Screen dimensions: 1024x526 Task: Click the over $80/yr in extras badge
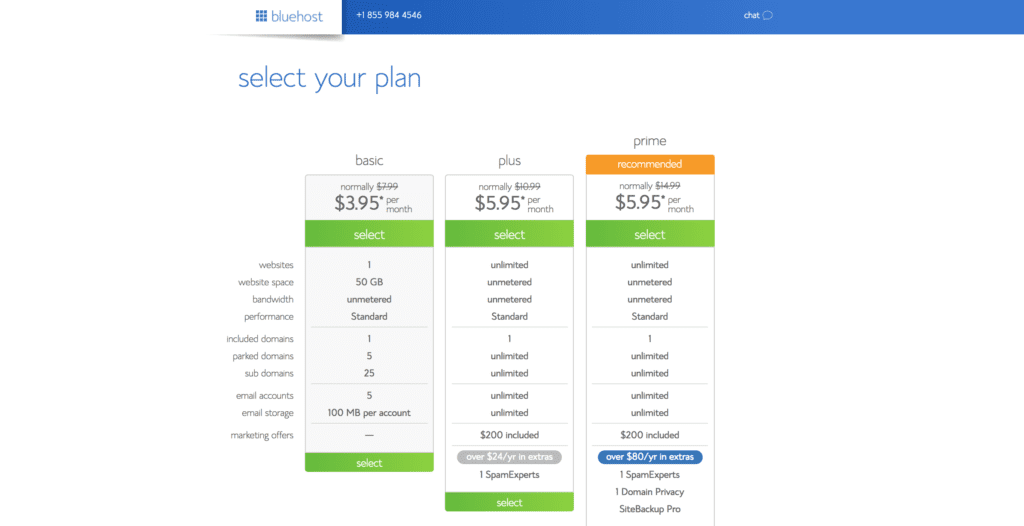click(650, 457)
